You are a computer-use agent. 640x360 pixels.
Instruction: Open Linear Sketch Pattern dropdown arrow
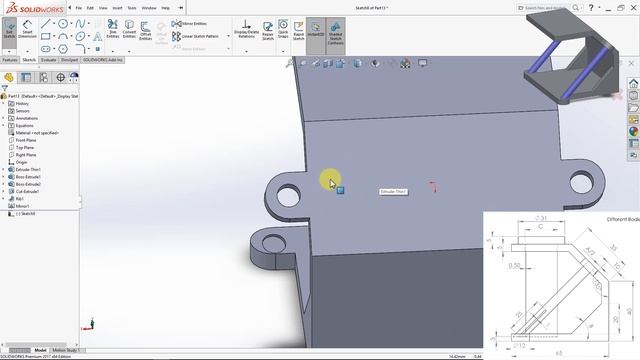[228, 36]
